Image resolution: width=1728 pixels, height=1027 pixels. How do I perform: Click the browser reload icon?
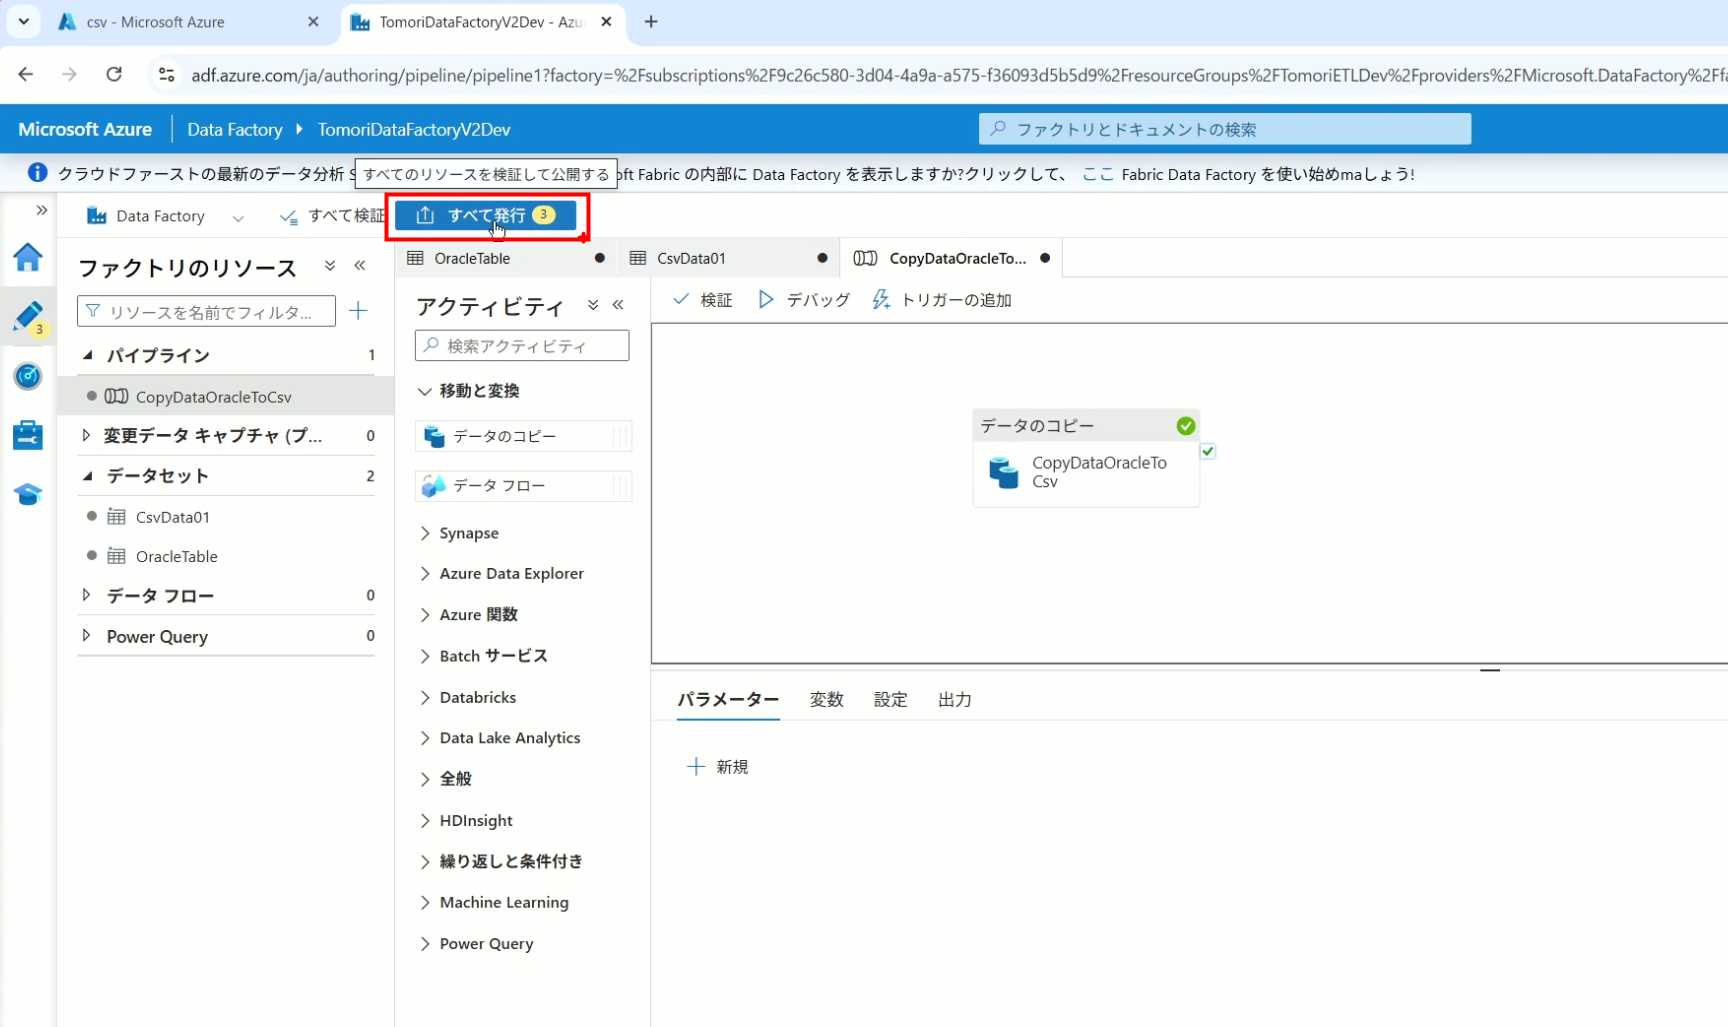[x=114, y=74]
